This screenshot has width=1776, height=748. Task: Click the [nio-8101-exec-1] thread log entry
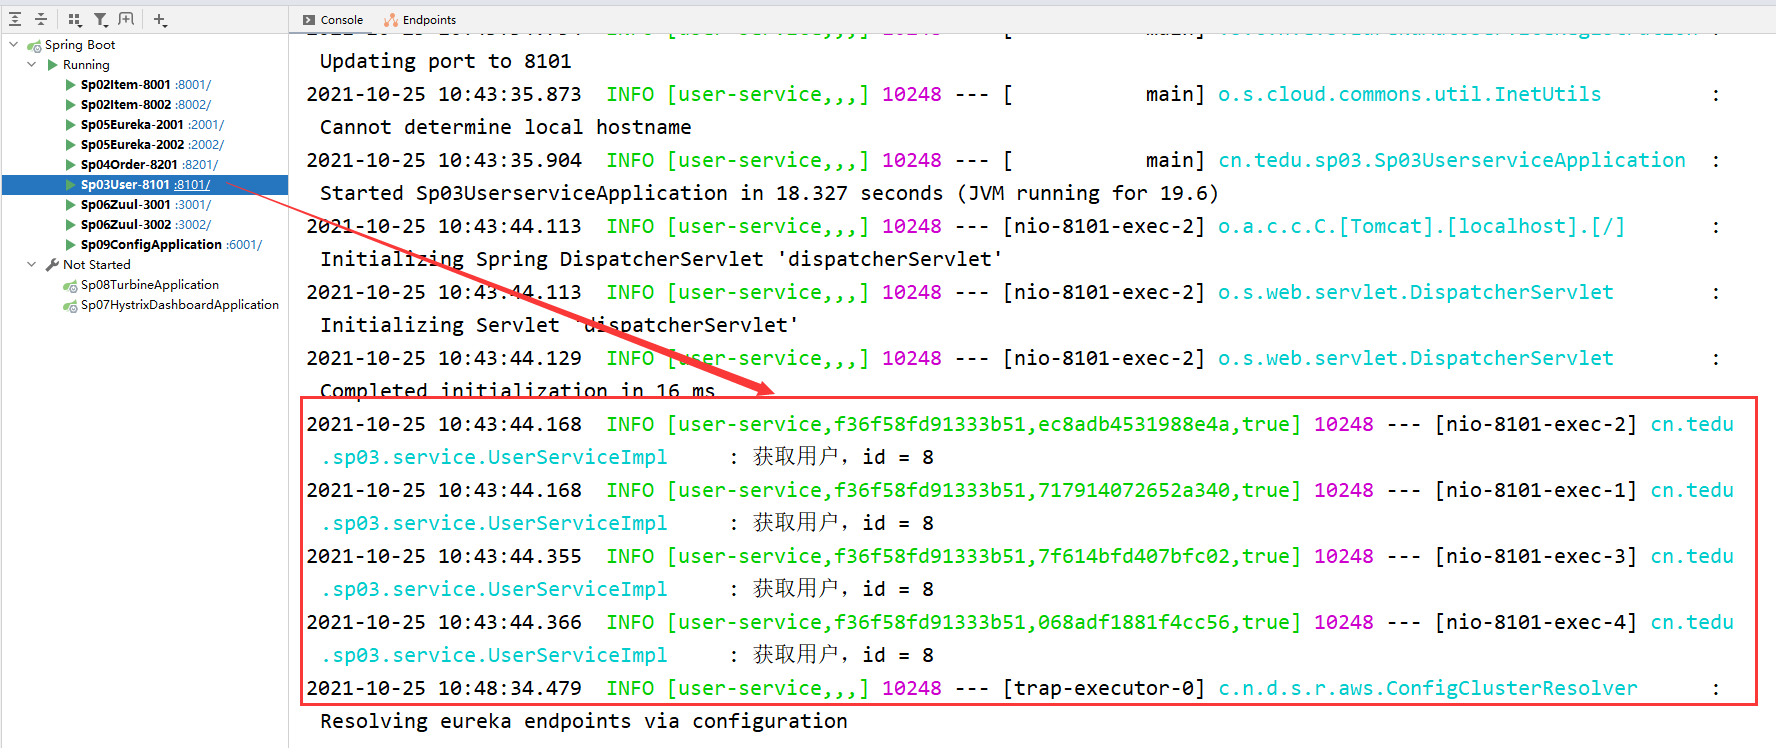pyautogui.click(x=1536, y=490)
